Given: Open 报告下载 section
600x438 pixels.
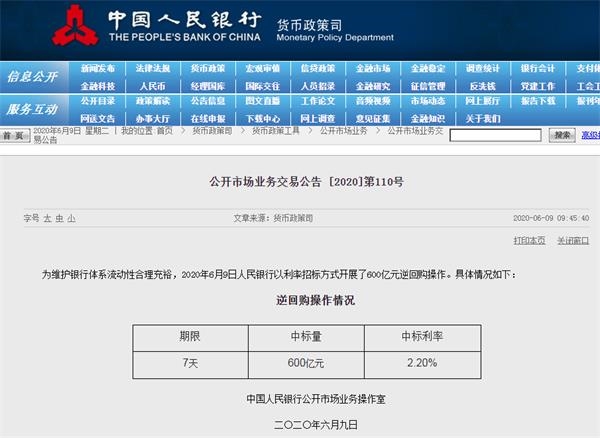Looking at the screenshot, I should coord(538,101).
